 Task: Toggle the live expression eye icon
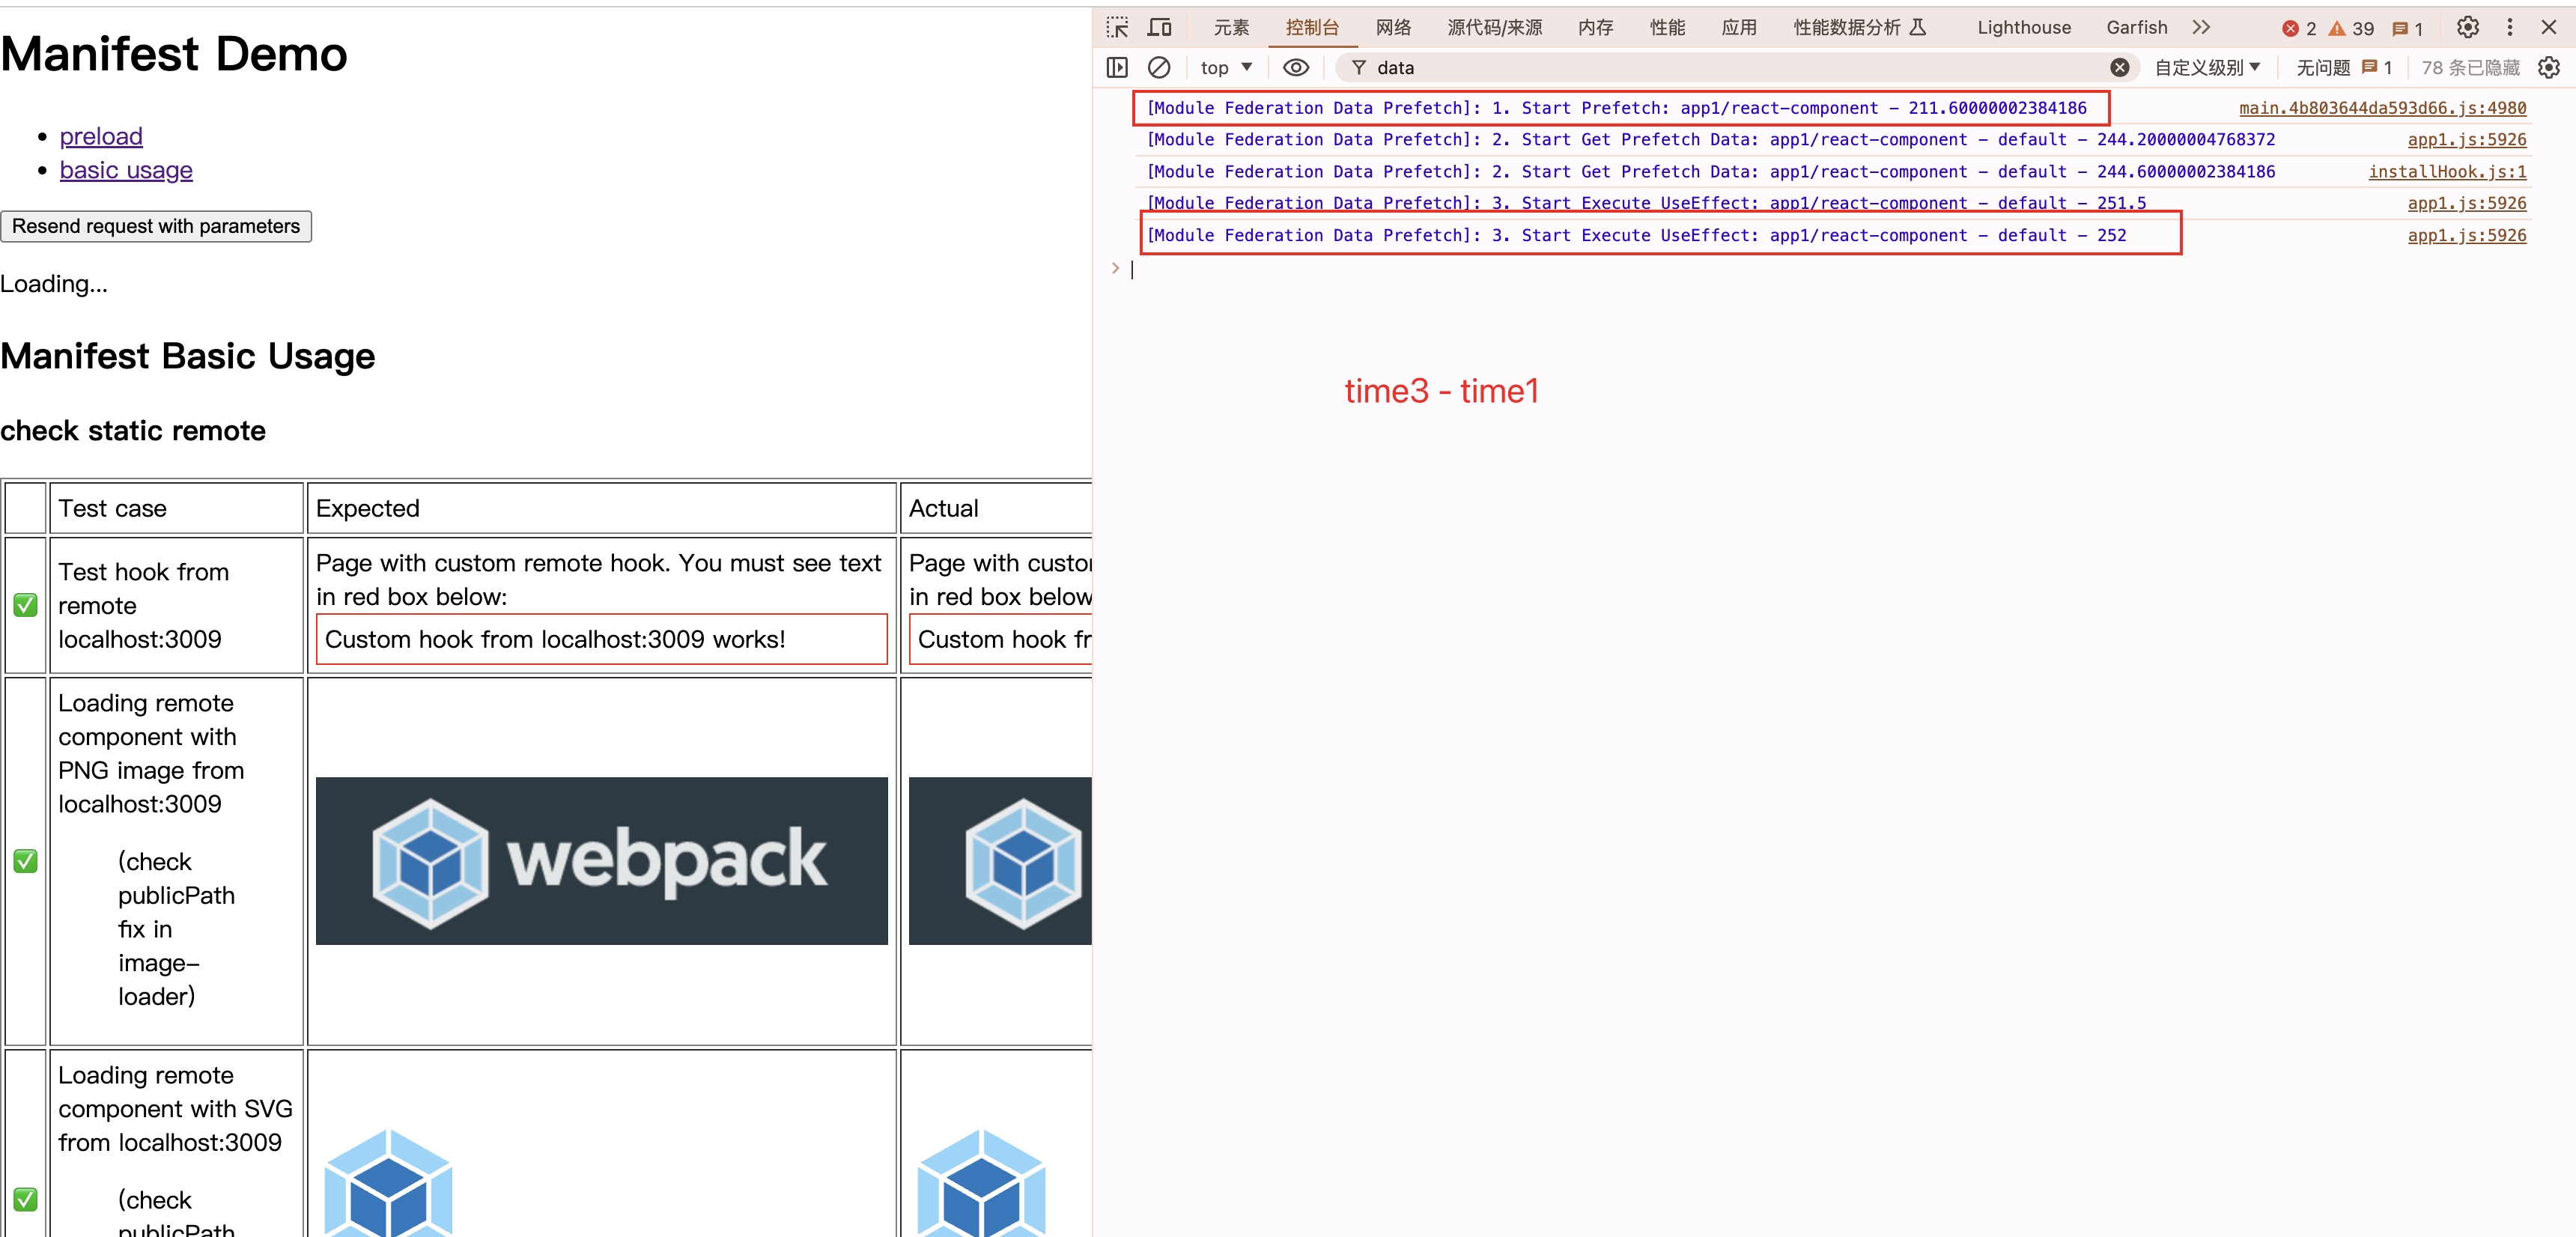[1295, 67]
